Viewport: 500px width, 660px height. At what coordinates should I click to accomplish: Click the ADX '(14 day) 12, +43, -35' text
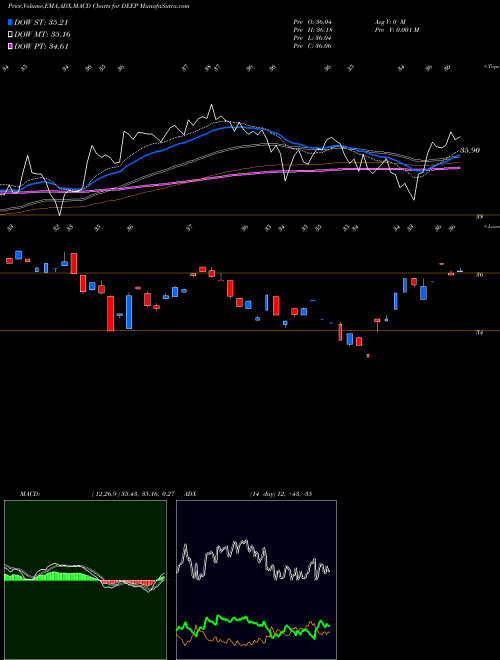coord(280,494)
